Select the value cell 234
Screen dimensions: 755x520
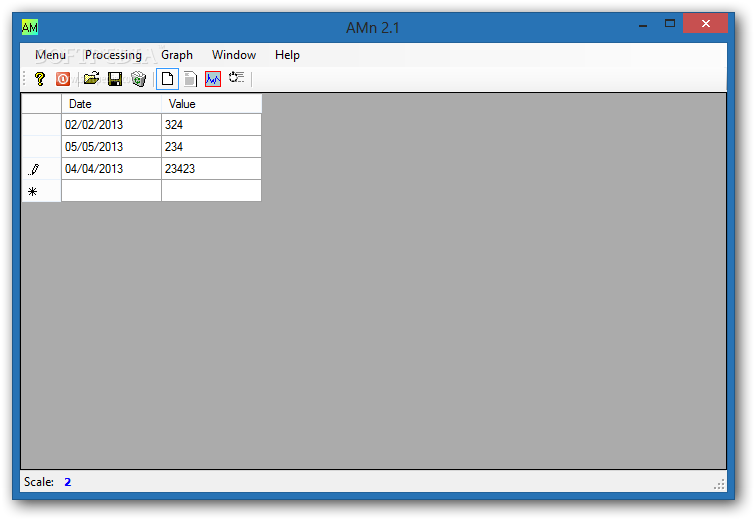pyautogui.click(x=211, y=147)
